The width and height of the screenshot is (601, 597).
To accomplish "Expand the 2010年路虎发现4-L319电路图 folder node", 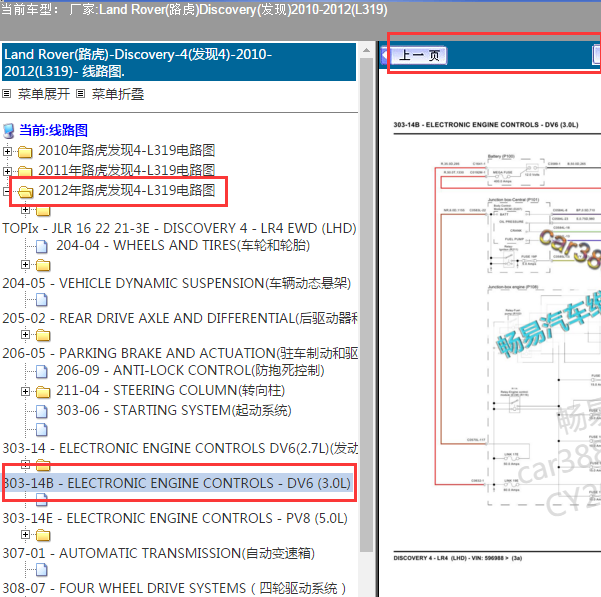I will [x=7, y=151].
